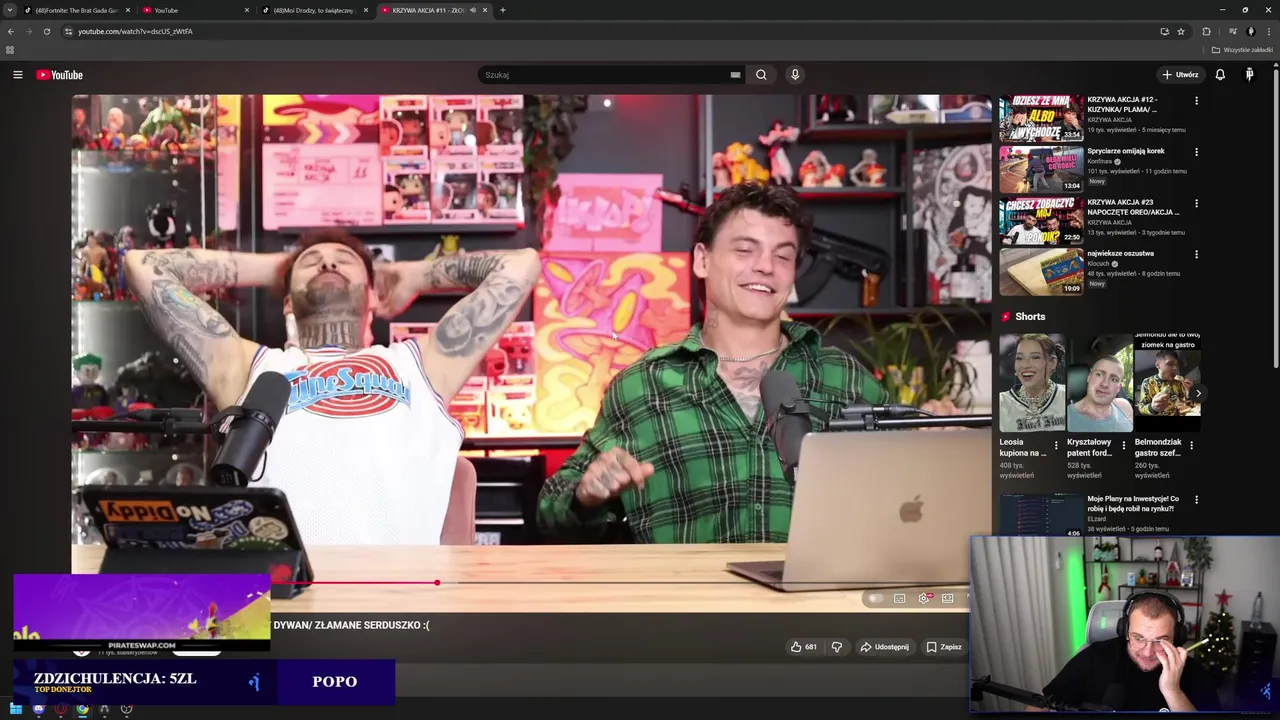Open options for Belmondziak gastro short

pos(1191,445)
